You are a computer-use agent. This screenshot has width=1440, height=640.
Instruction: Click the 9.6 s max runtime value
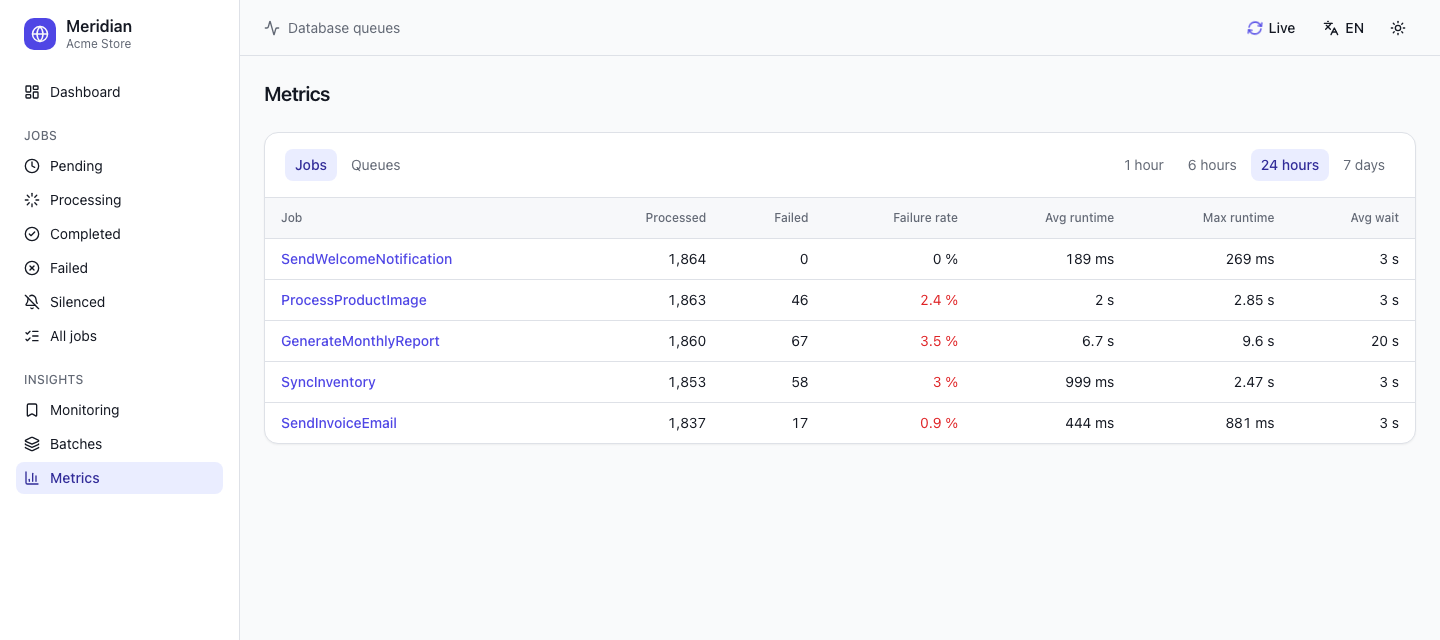tap(1258, 341)
